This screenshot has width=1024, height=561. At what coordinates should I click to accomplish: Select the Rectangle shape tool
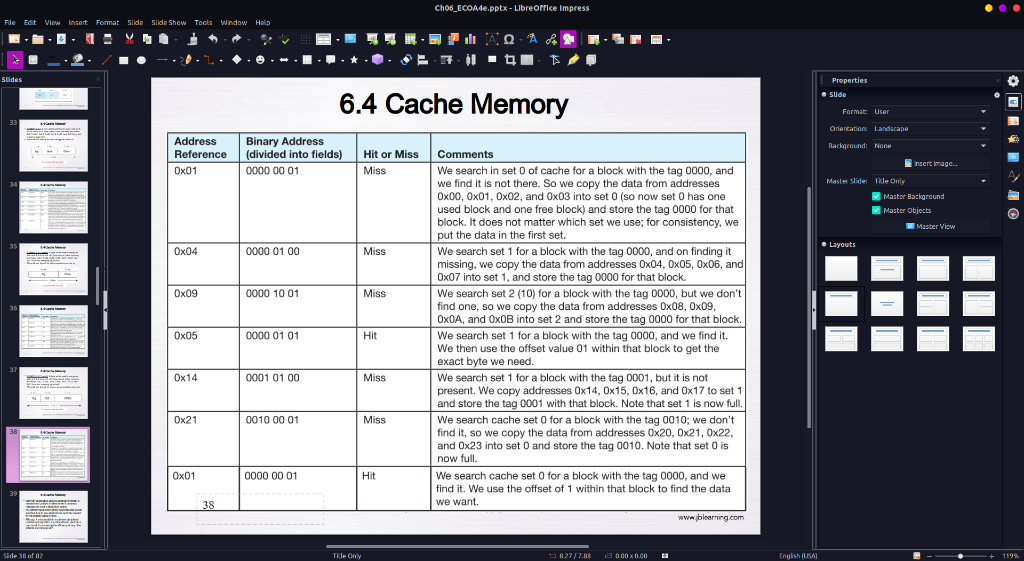tap(123, 60)
